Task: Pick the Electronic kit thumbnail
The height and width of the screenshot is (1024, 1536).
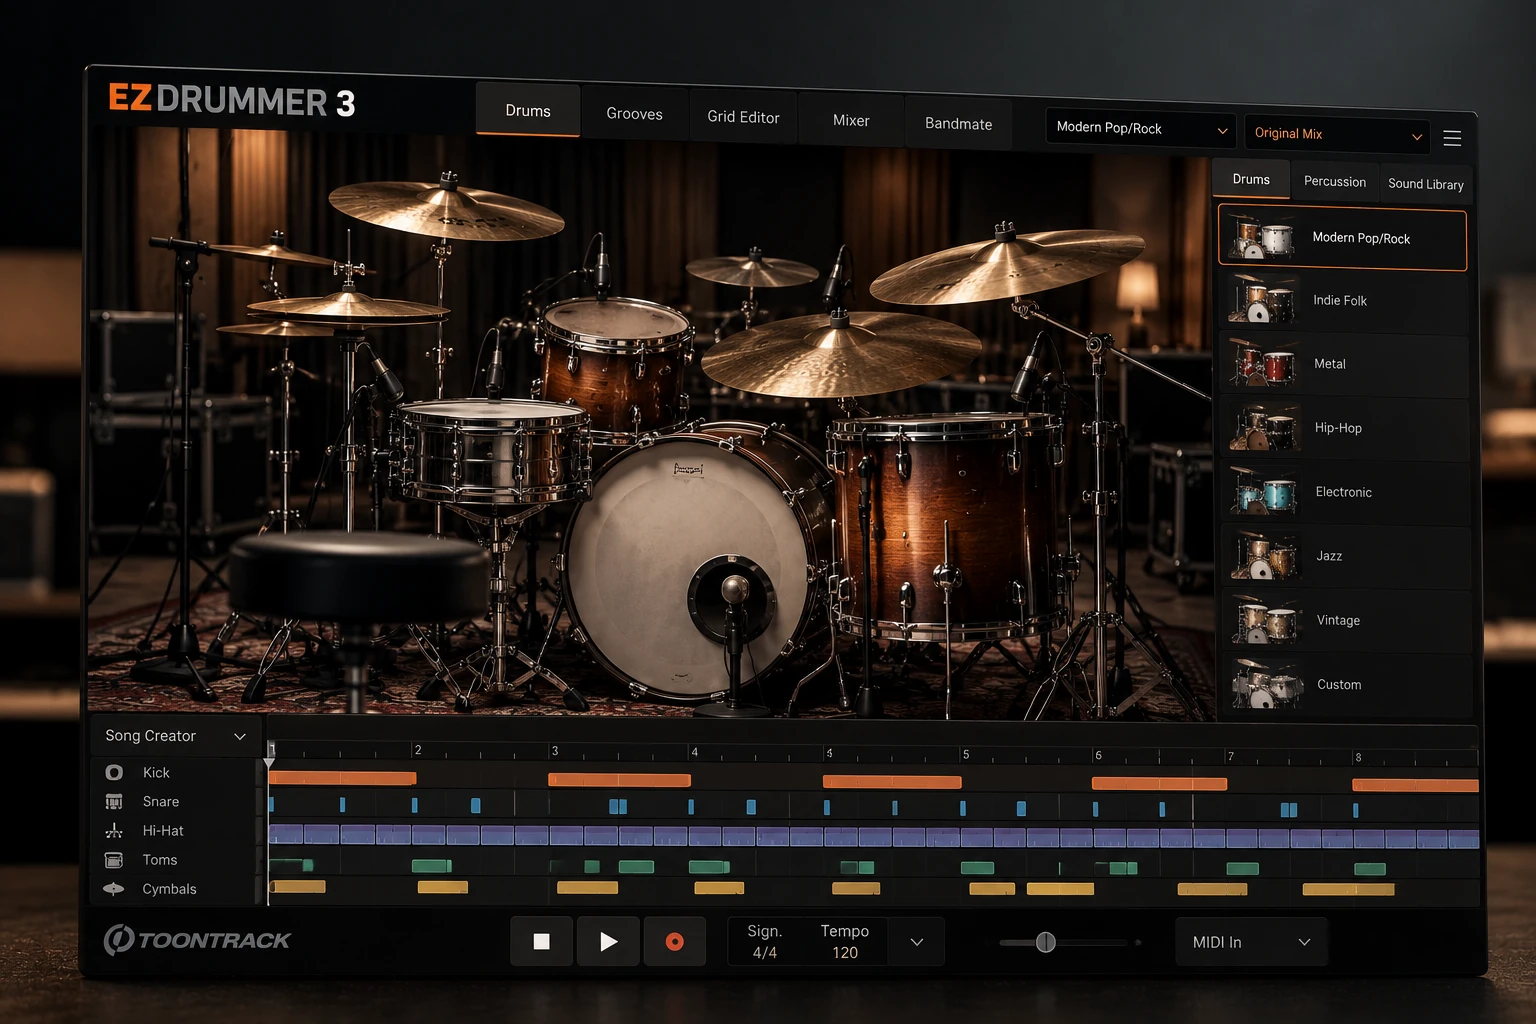Action: tap(1264, 491)
